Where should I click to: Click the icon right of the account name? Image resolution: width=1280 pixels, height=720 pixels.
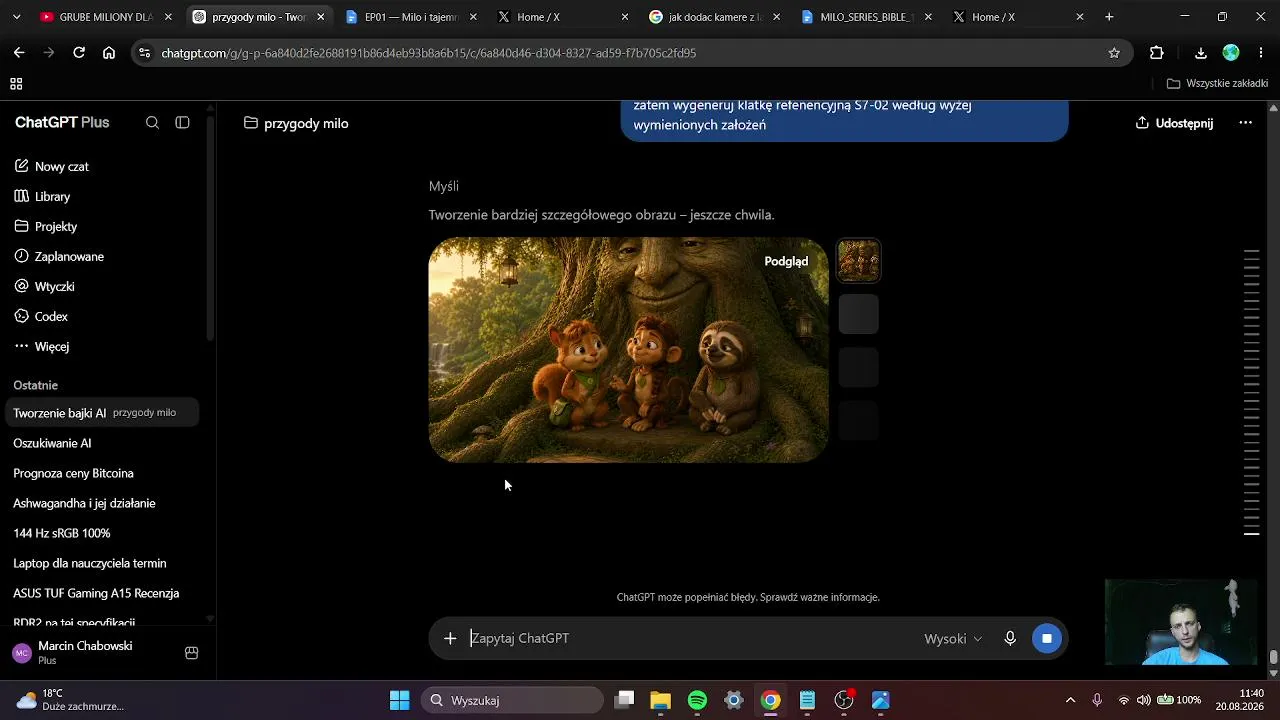(x=192, y=653)
